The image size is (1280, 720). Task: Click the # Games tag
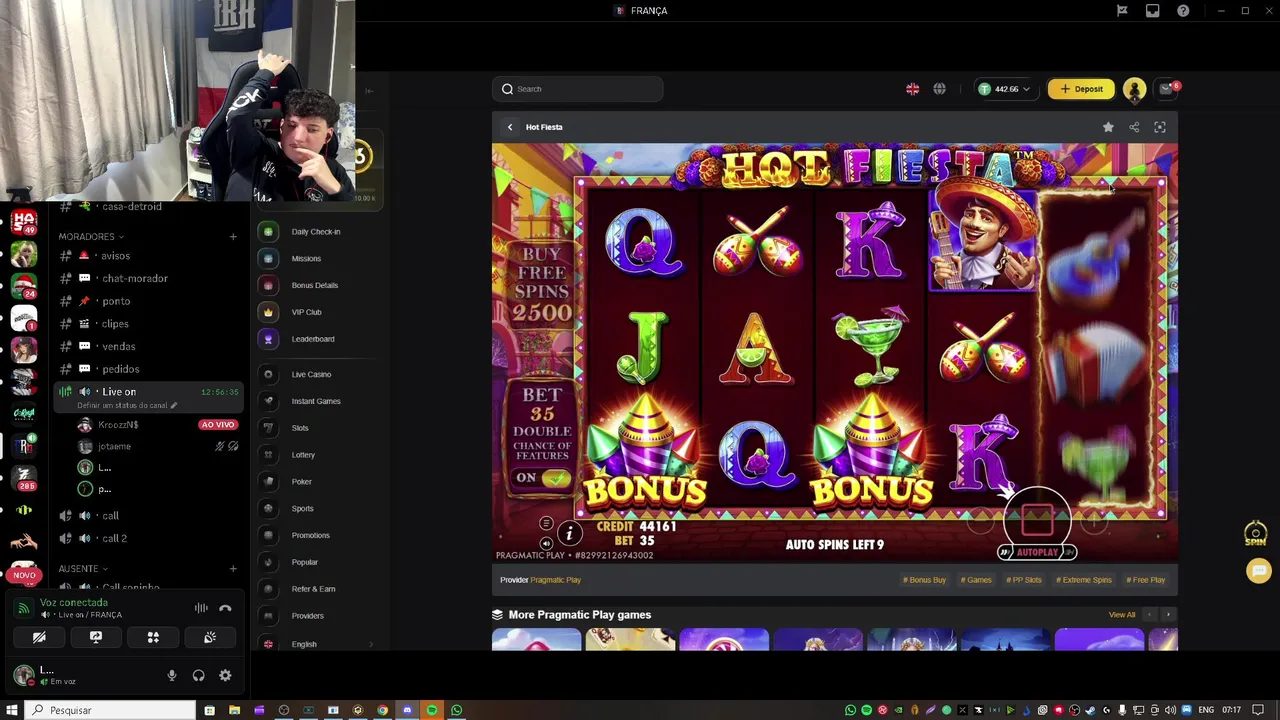point(976,580)
